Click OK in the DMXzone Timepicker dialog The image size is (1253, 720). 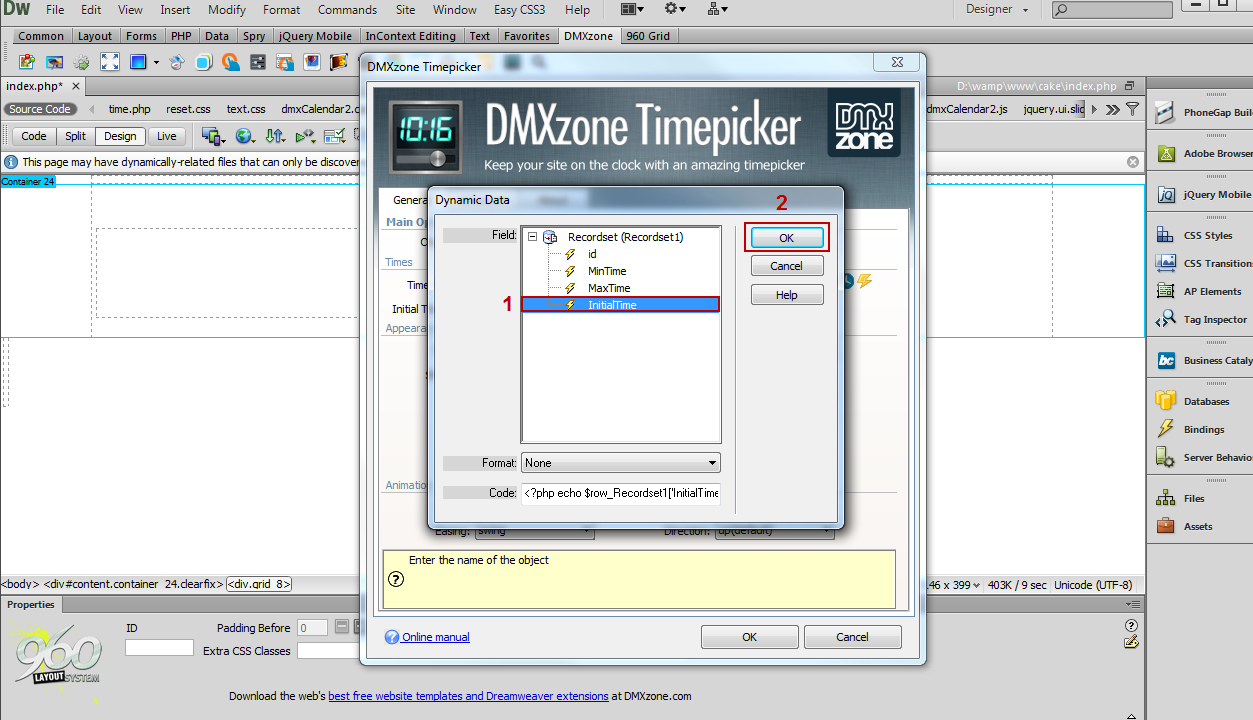(x=749, y=637)
